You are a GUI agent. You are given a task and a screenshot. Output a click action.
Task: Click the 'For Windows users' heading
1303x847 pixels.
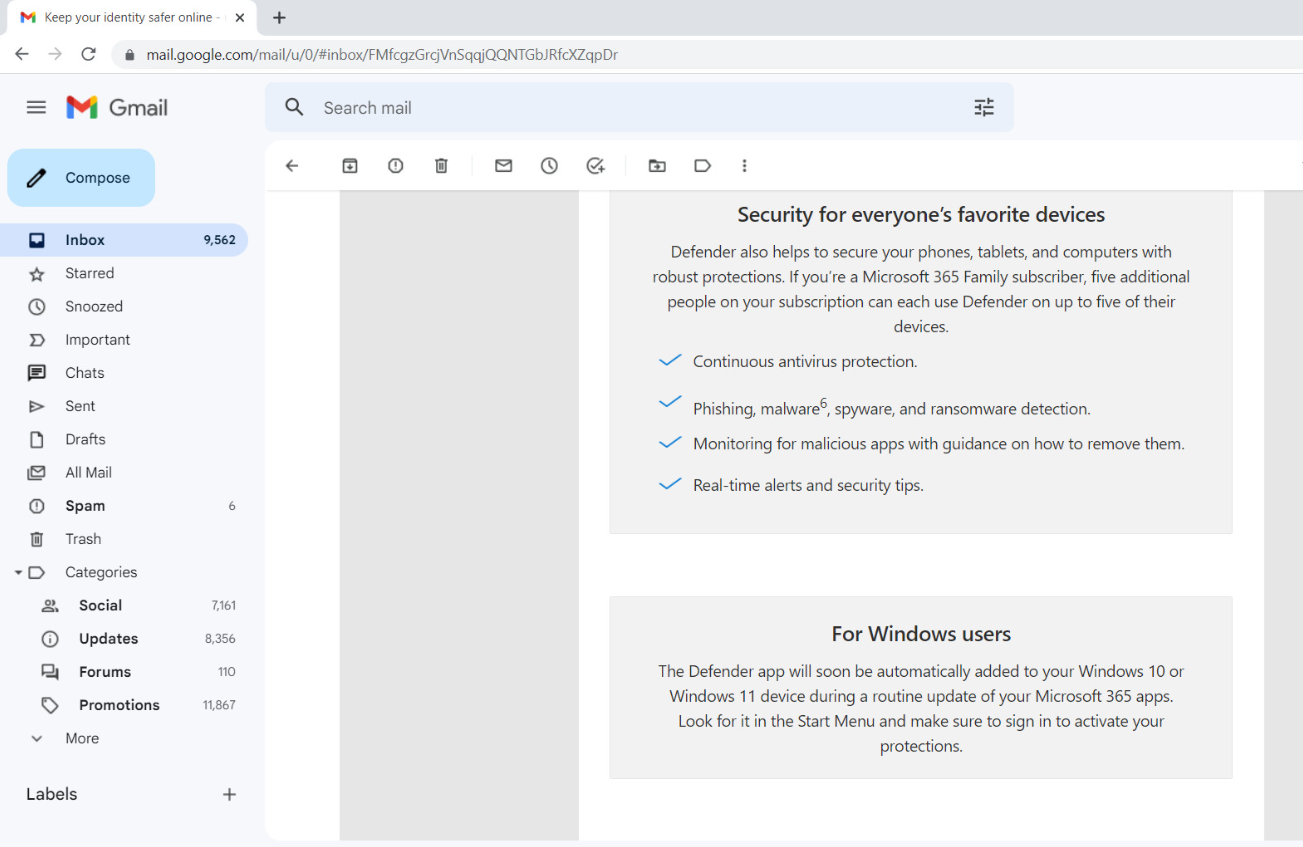921,634
